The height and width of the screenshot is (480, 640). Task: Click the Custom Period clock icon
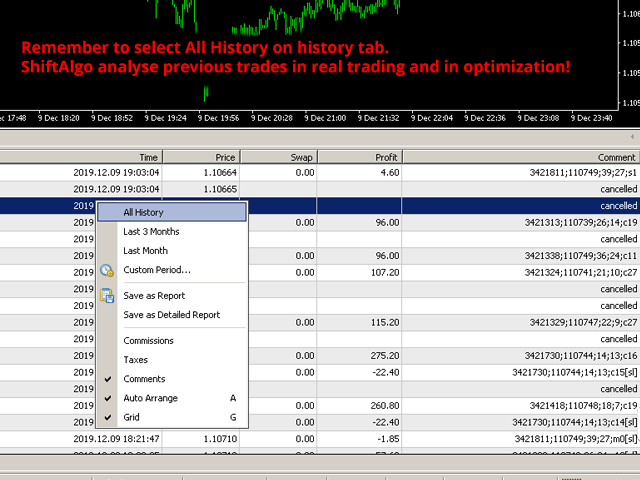pyautogui.click(x=108, y=270)
